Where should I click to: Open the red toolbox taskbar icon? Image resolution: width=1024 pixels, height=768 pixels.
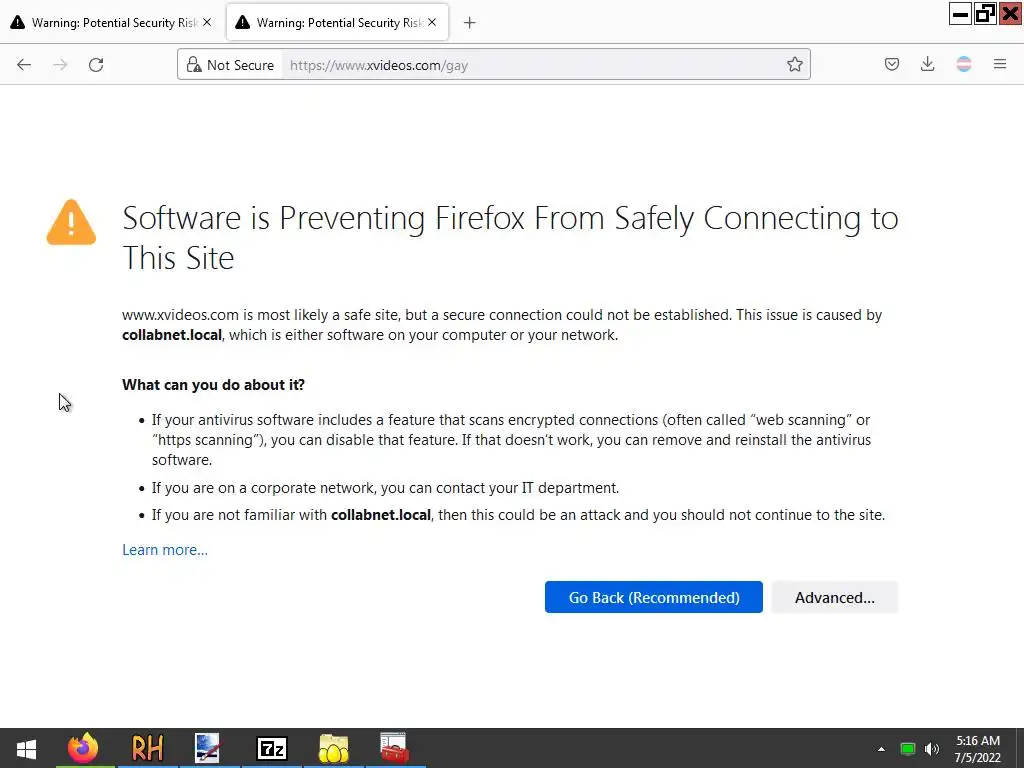[x=394, y=748]
